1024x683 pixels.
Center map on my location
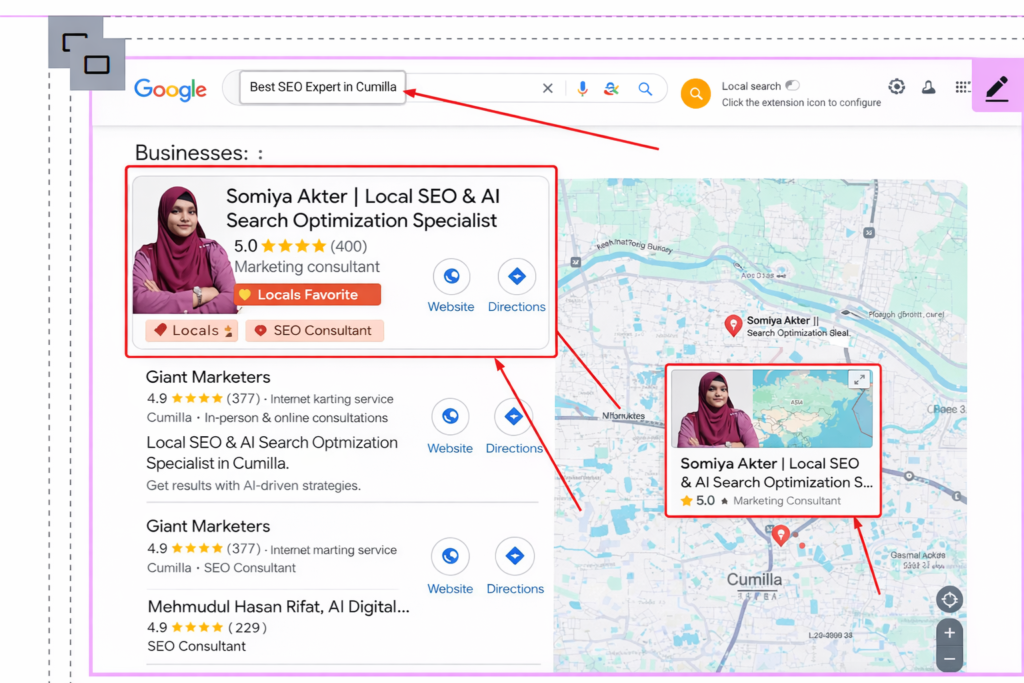point(949,600)
